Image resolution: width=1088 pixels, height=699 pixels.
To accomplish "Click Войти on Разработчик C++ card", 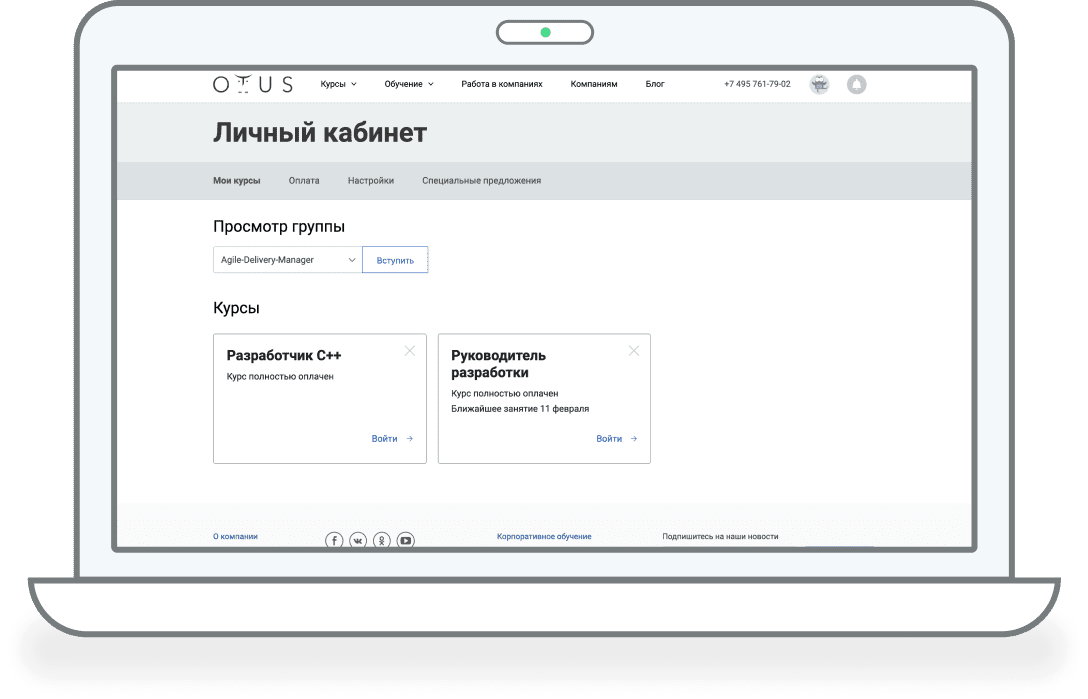I will [391, 439].
